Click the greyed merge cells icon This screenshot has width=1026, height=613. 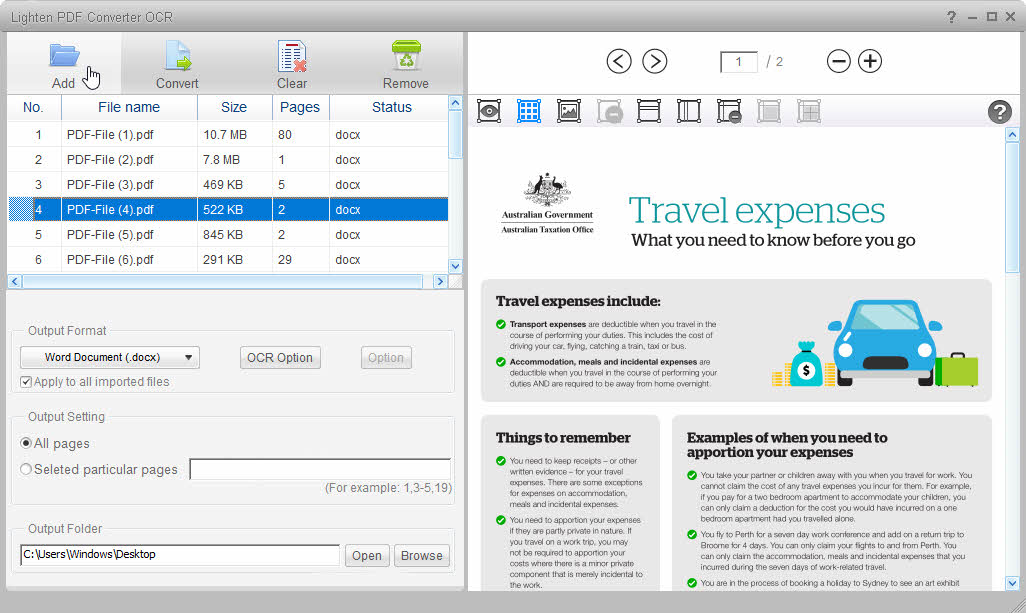click(x=769, y=111)
